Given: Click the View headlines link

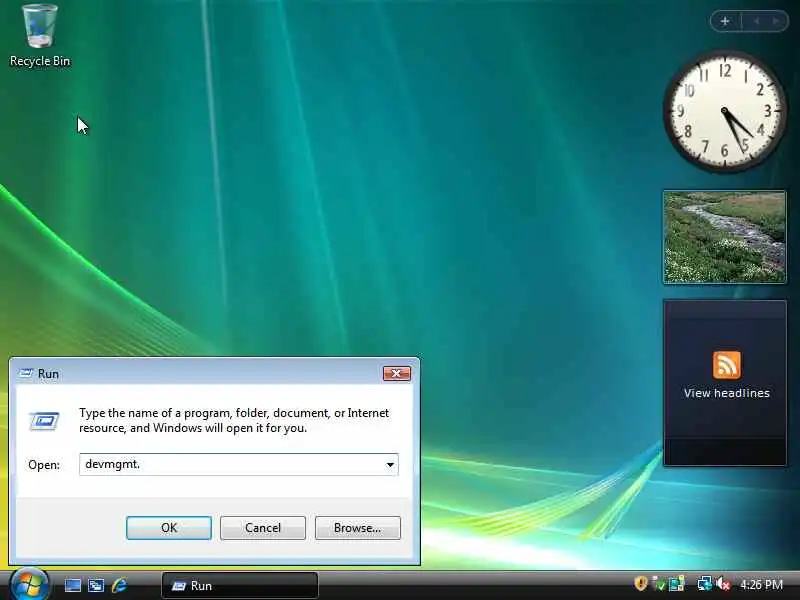Looking at the screenshot, I should click(727, 393).
